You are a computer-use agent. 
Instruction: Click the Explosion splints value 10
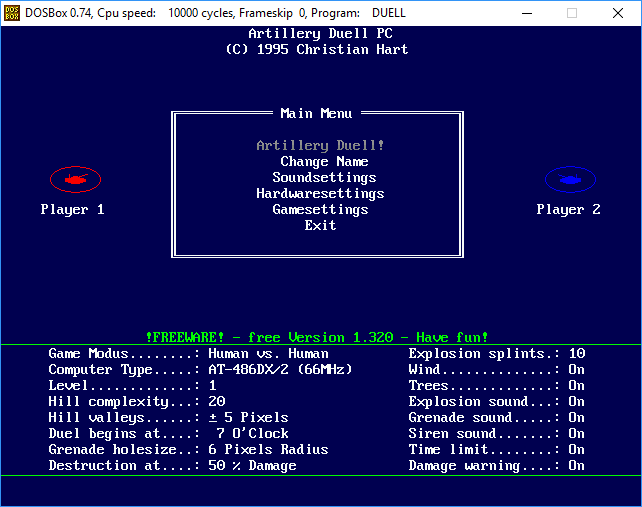pos(576,353)
